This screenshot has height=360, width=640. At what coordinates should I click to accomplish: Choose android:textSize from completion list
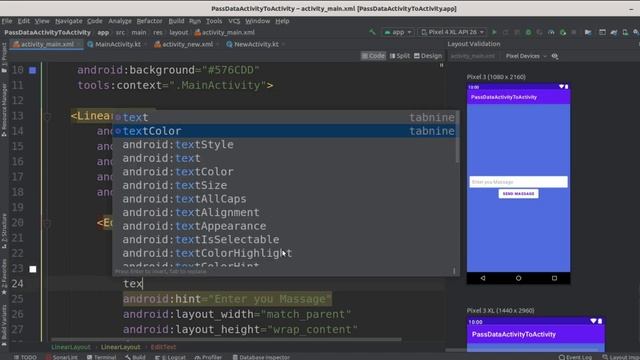coord(285,185)
